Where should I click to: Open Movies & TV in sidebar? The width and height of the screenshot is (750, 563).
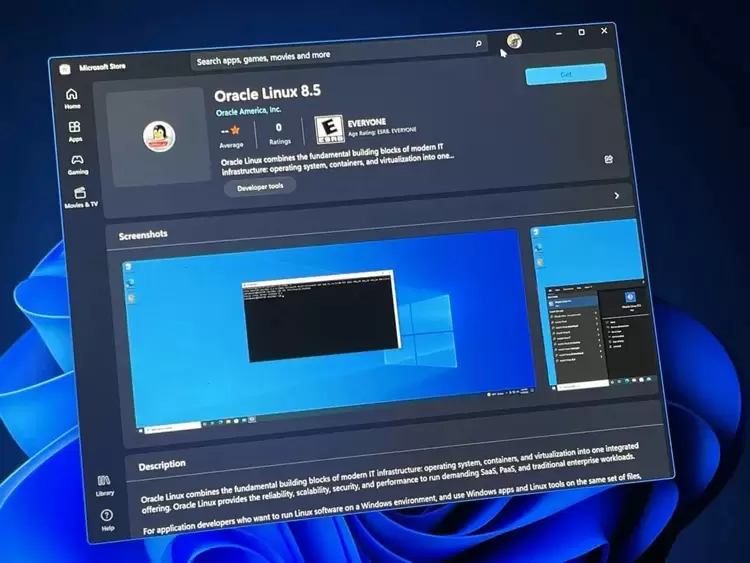pyautogui.click(x=81, y=197)
